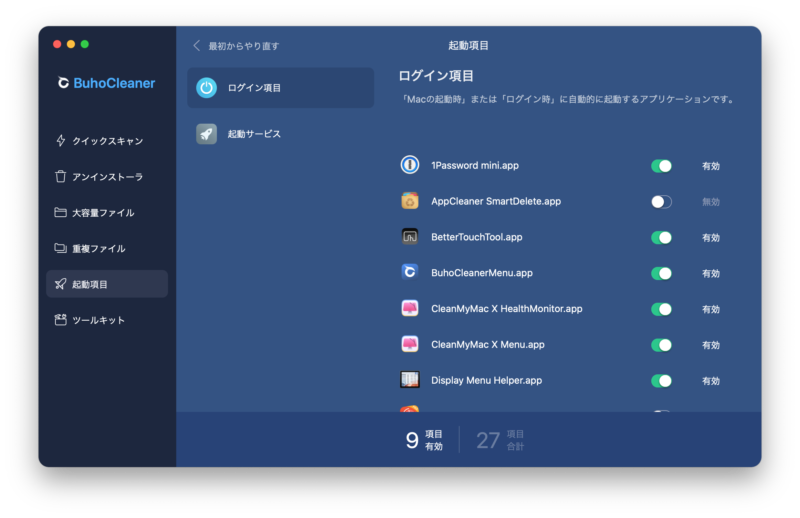This screenshot has width=800, height=518.
Task: Select 起動項目 in the sidebar
Action: coord(107,284)
